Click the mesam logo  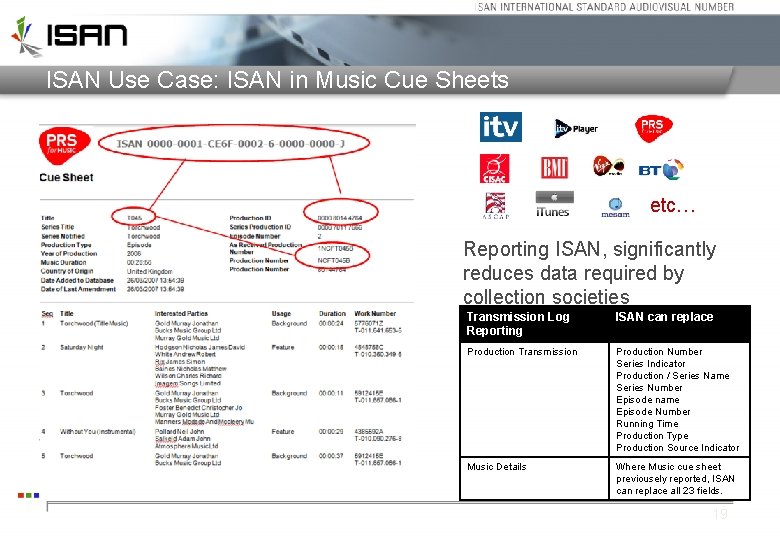(x=615, y=207)
